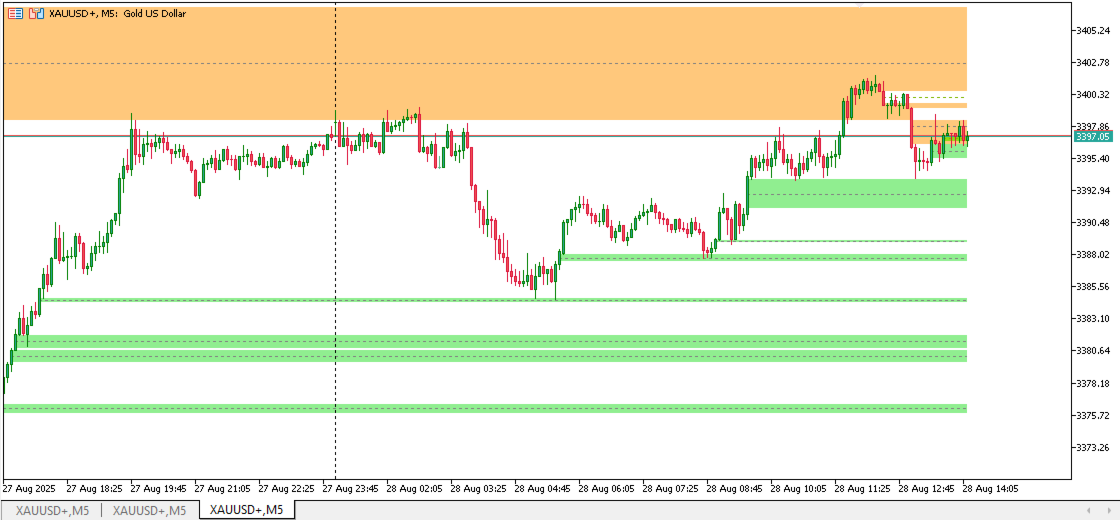Click the 3375.72 price axis label
This screenshot has width=1120, height=520.
pos(1093,415)
